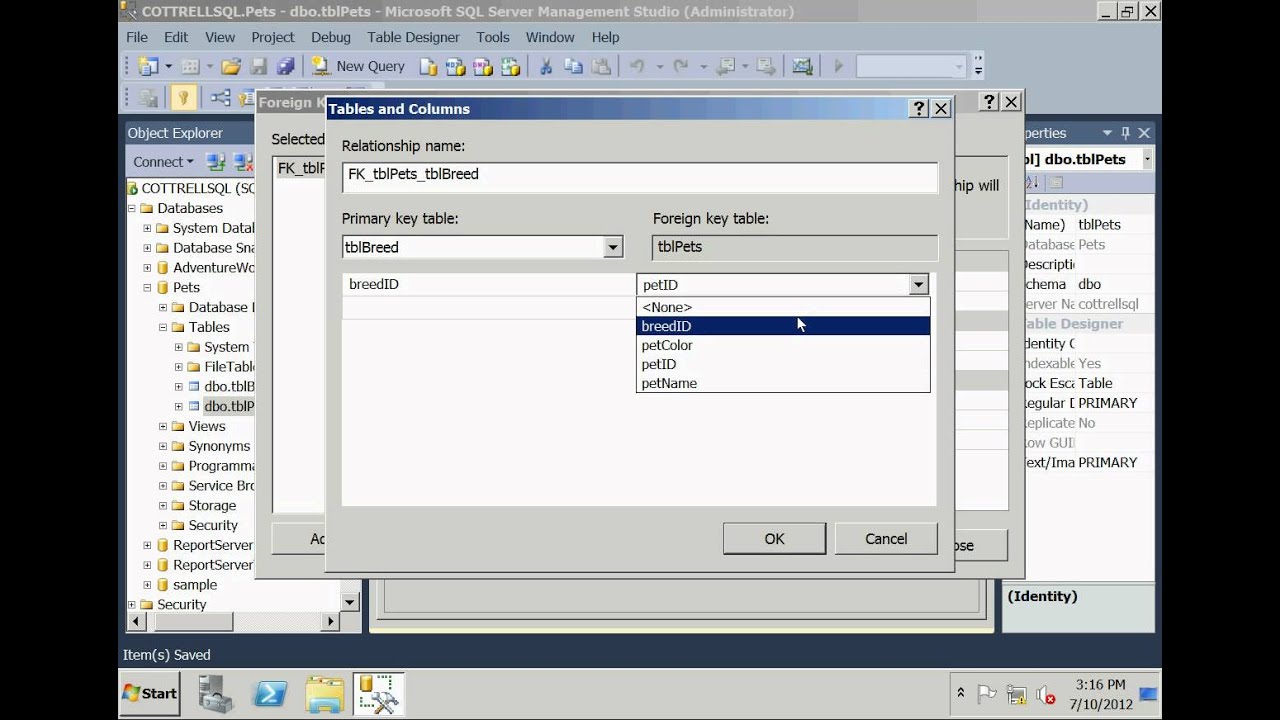Click the Windows Explorer folder taskbar icon
This screenshot has height=720, width=1280.
325,693
